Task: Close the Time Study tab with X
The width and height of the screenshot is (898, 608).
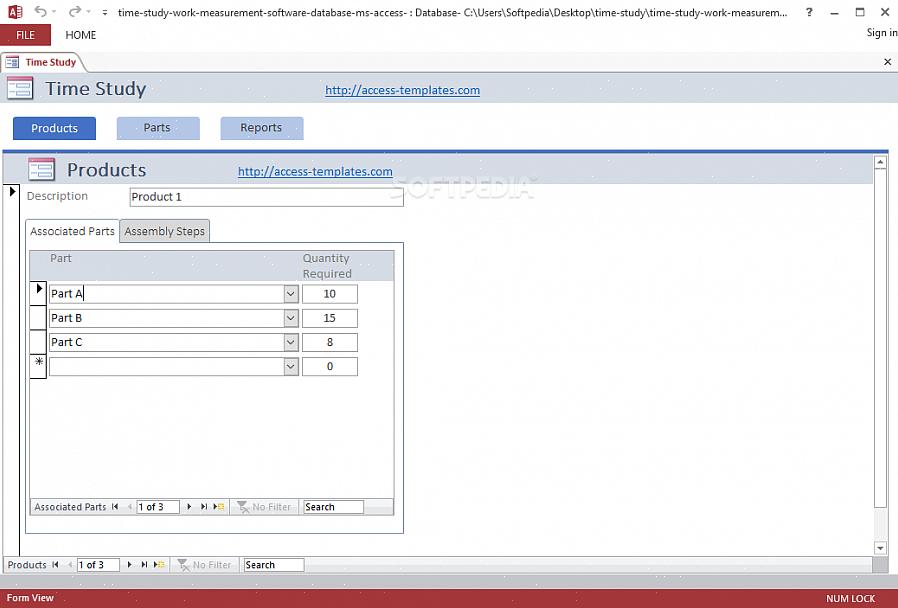Action: [887, 62]
